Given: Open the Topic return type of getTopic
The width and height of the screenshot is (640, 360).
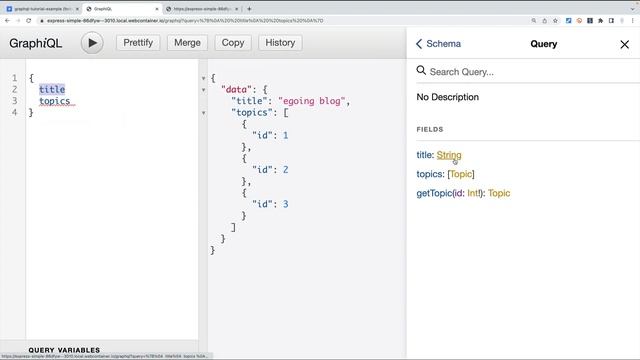Looking at the screenshot, I should (x=499, y=193).
